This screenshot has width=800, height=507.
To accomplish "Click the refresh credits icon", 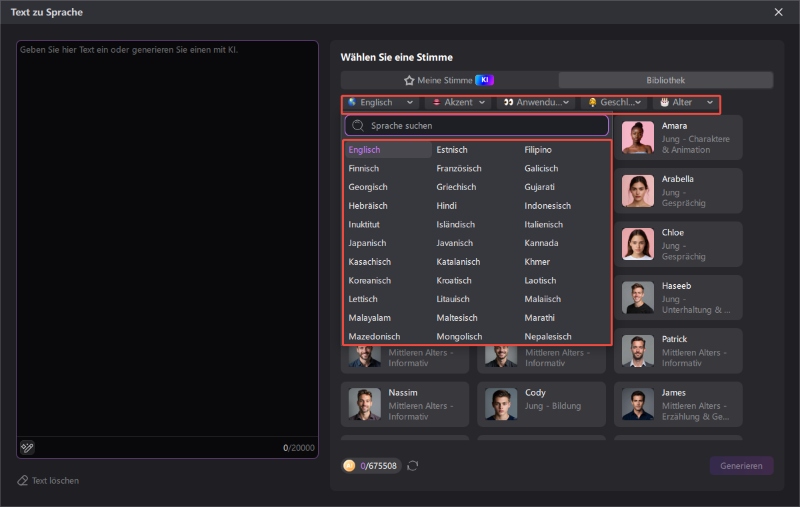I will point(412,466).
